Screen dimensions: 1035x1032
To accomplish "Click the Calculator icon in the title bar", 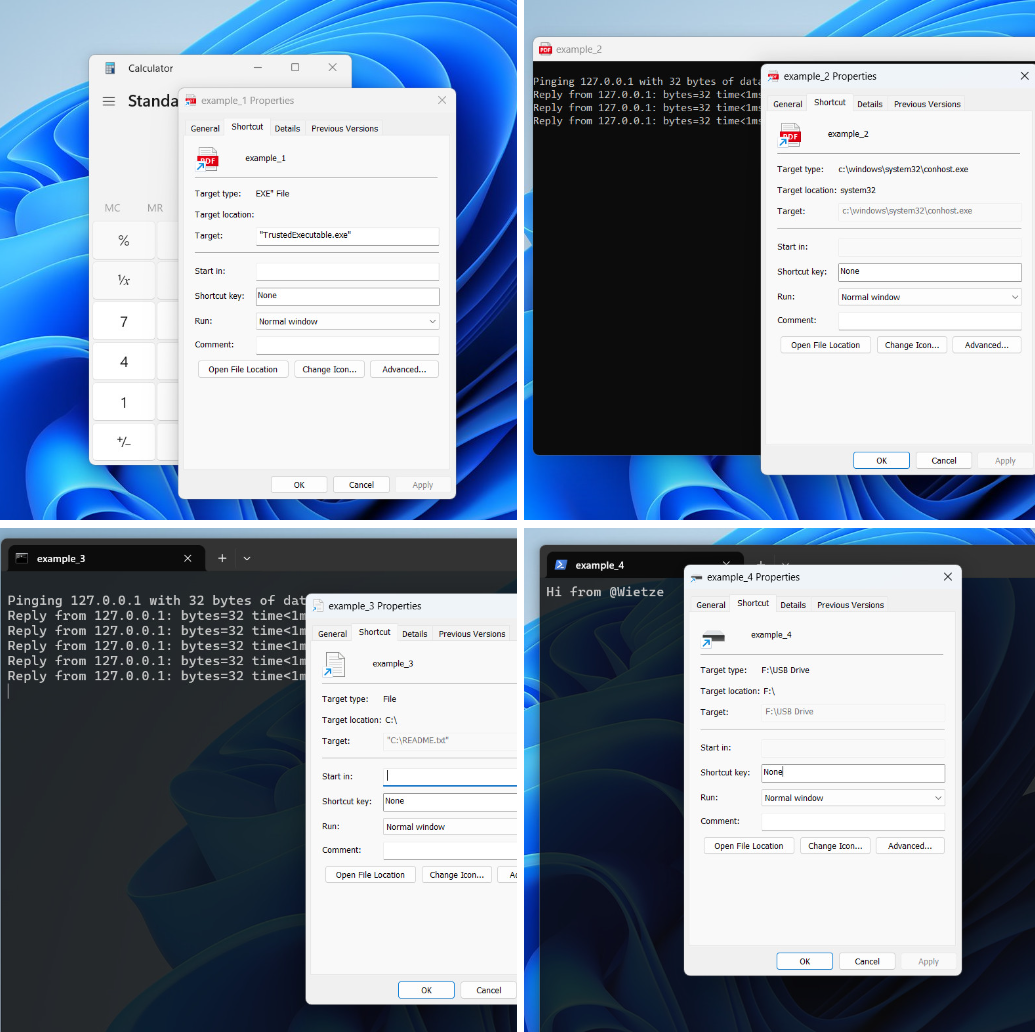I will tap(109, 67).
